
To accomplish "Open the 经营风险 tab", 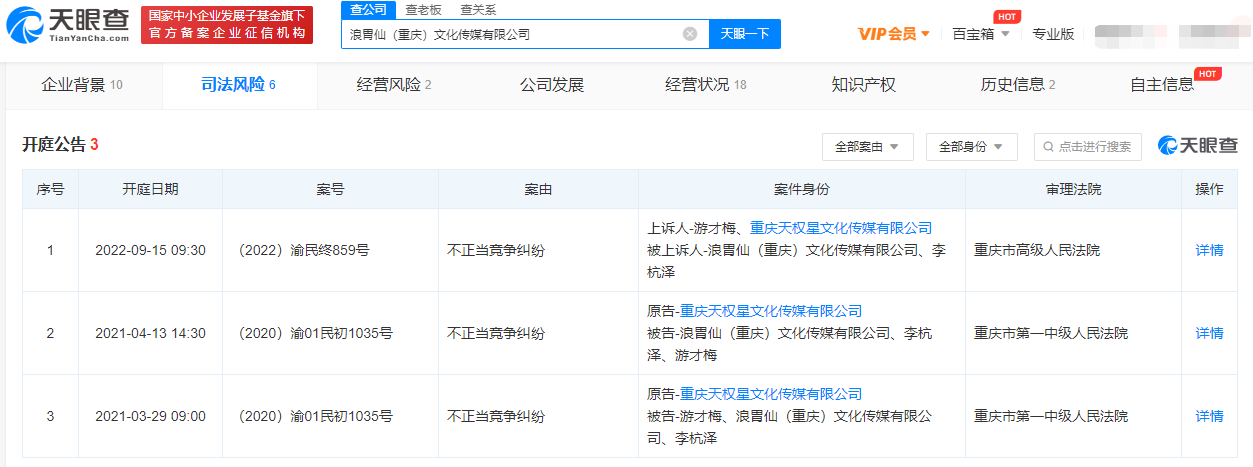I will point(394,85).
